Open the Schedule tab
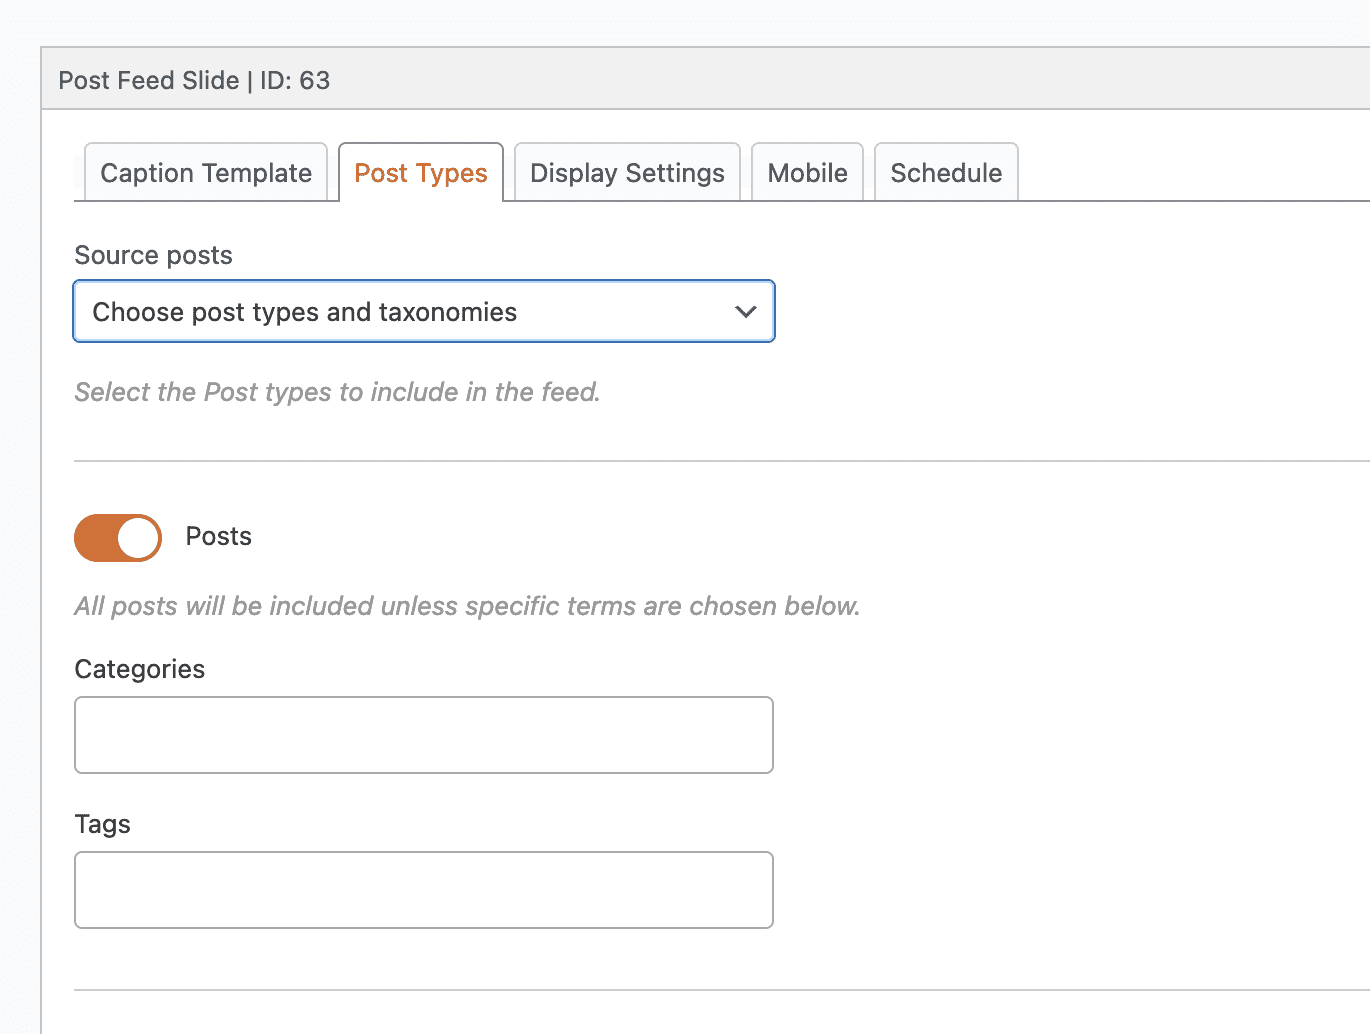Image resolution: width=1370 pixels, height=1034 pixels. [x=946, y=173]
